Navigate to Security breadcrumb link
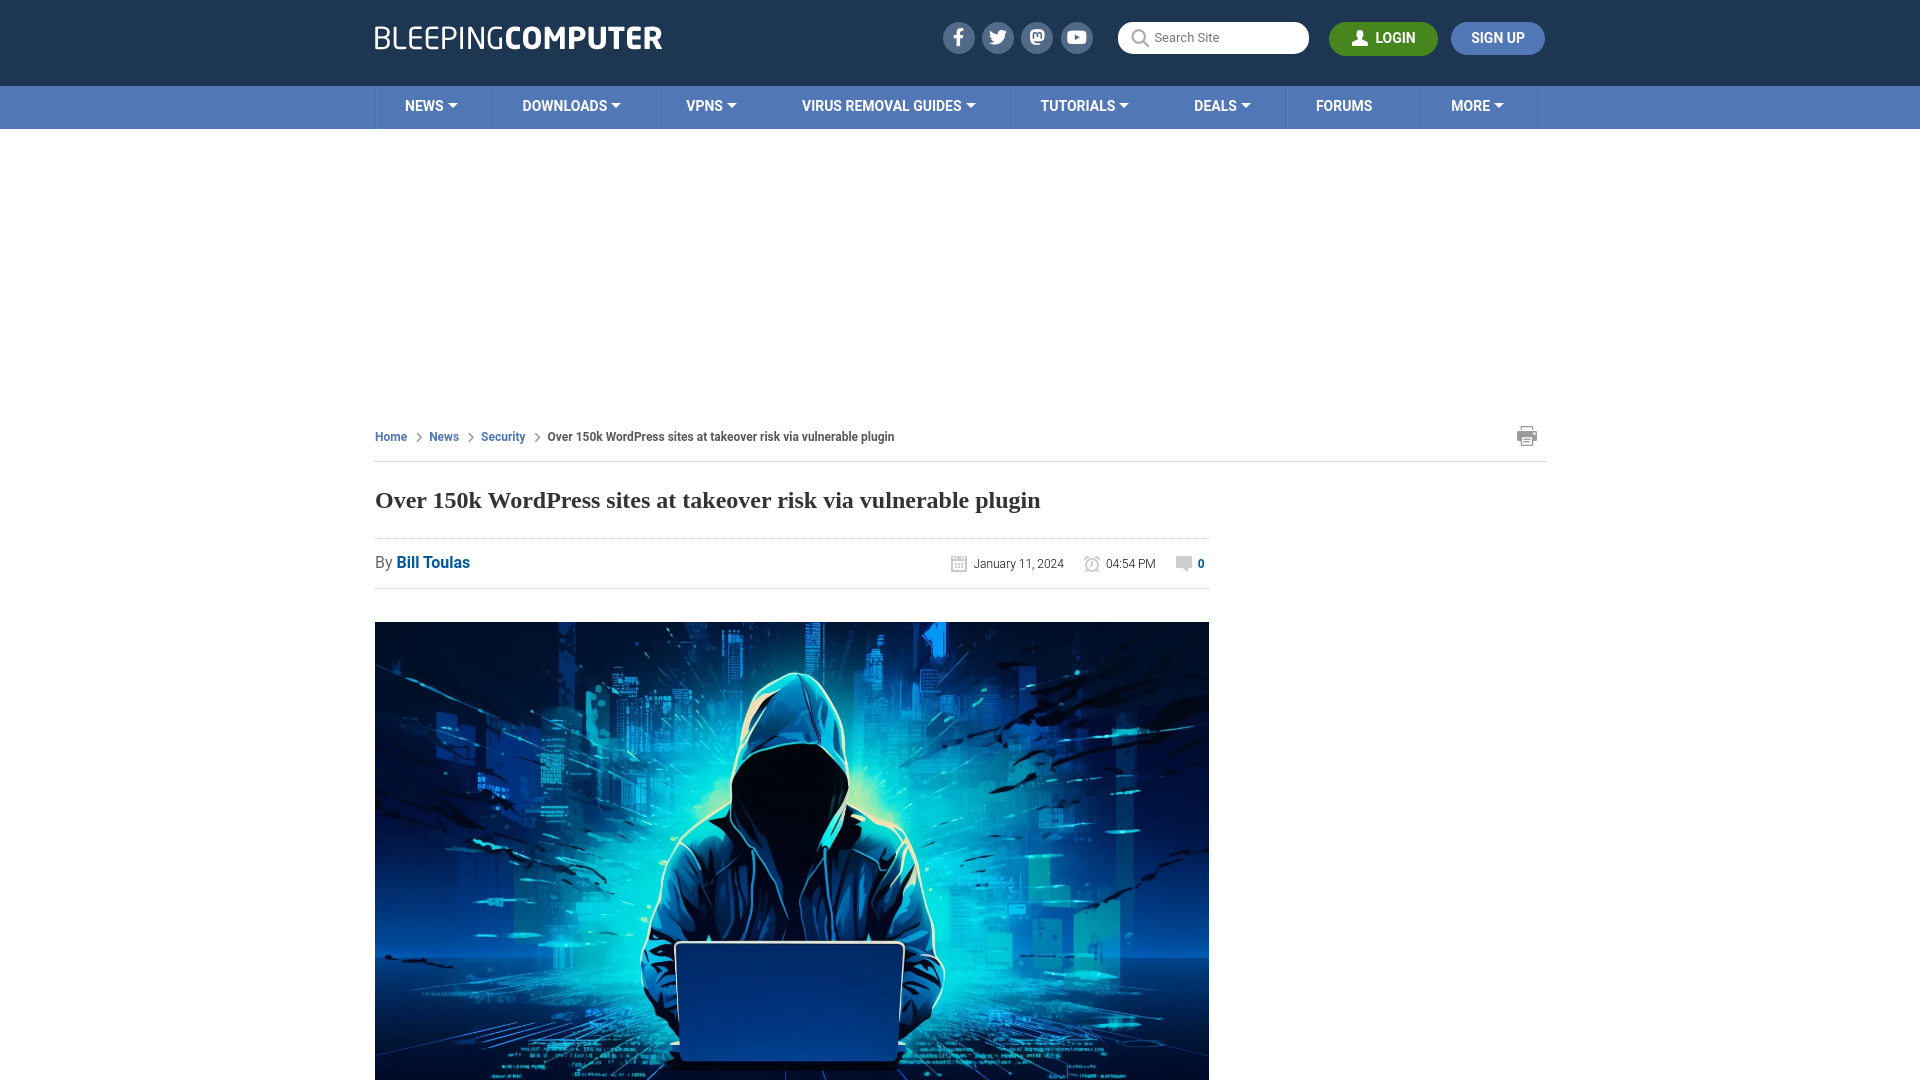The width and height of the screenshot is (1920, 1080). click(502, 435)
